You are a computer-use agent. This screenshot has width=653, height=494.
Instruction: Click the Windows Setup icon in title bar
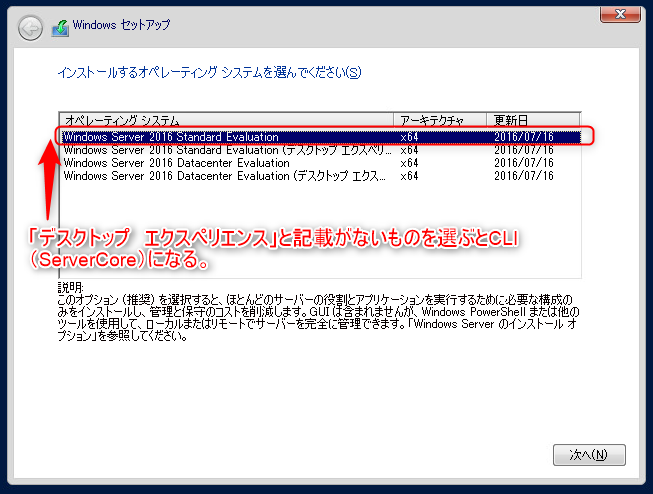(x=60, y=28)
